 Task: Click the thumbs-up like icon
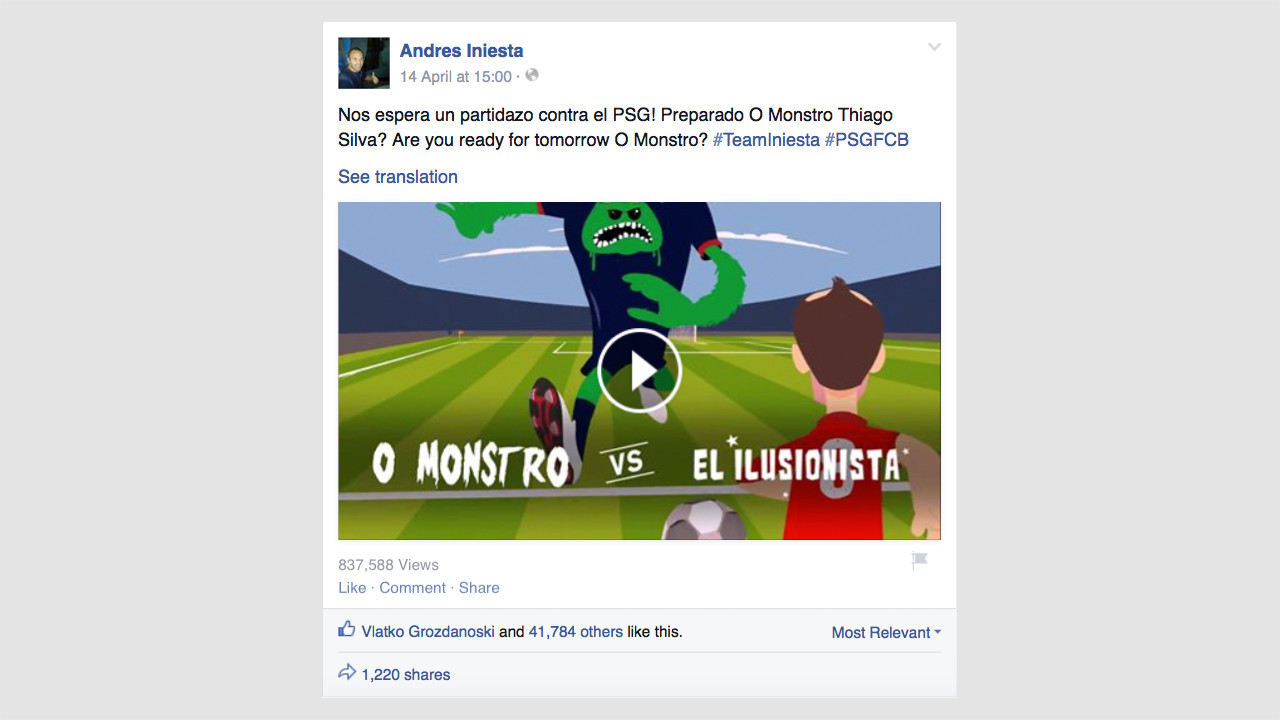(347, 630)
